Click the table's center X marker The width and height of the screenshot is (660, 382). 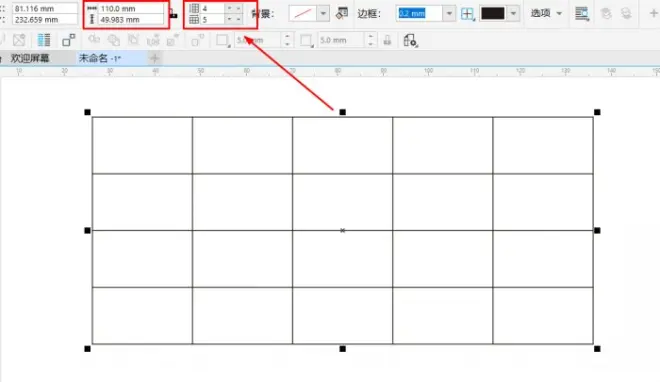(x=343, y=231)
